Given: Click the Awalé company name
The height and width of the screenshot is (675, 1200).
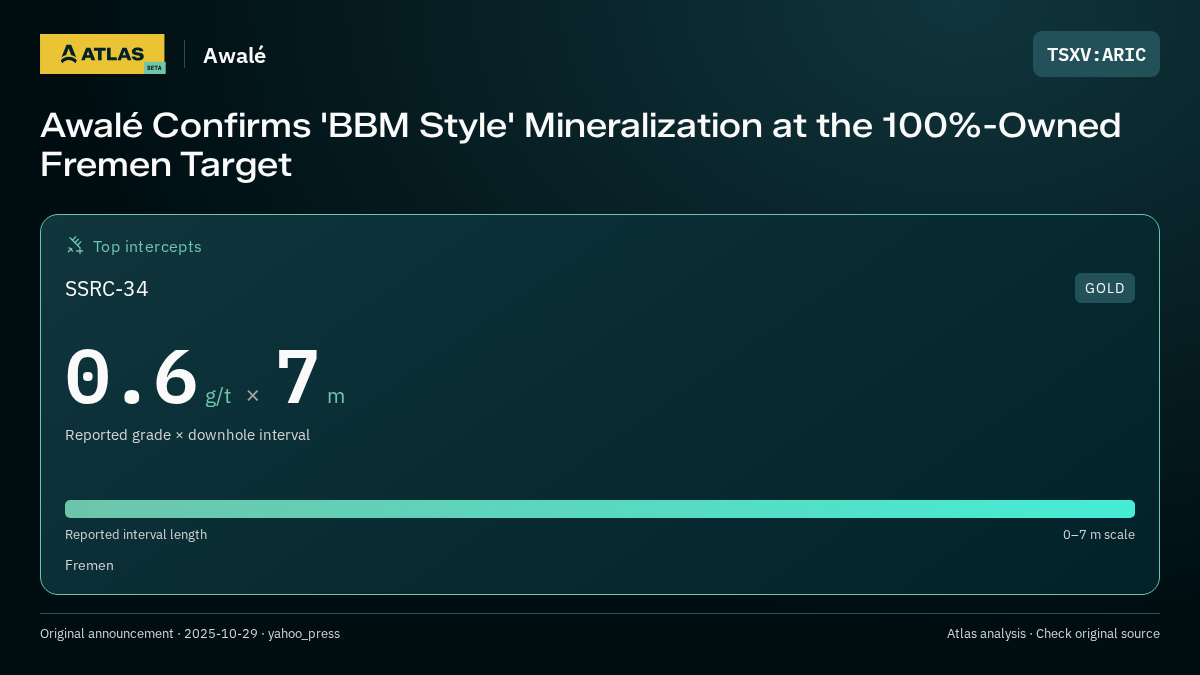Looking at the screenshot, I should [x=234, y=55].
